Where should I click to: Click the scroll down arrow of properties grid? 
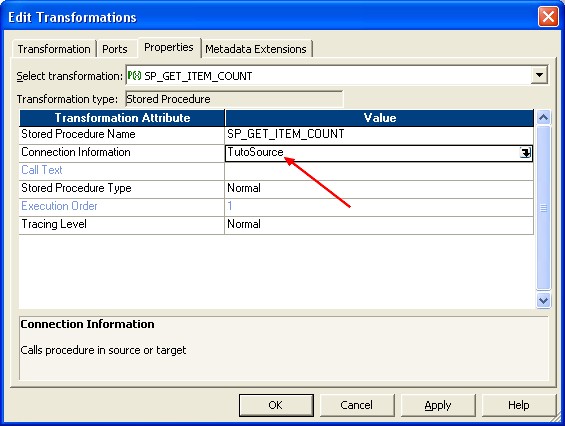point(543,300)
